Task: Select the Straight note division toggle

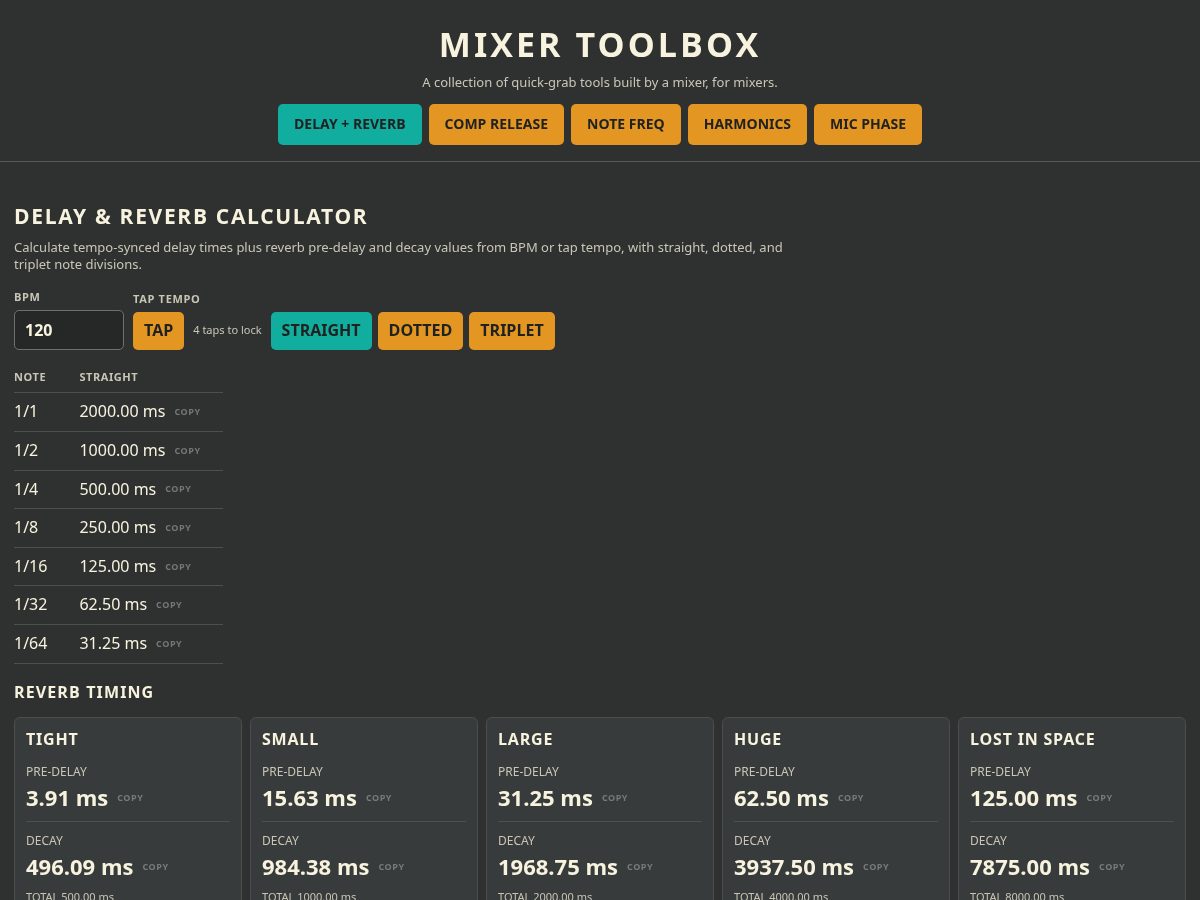Action: [321, 330]
